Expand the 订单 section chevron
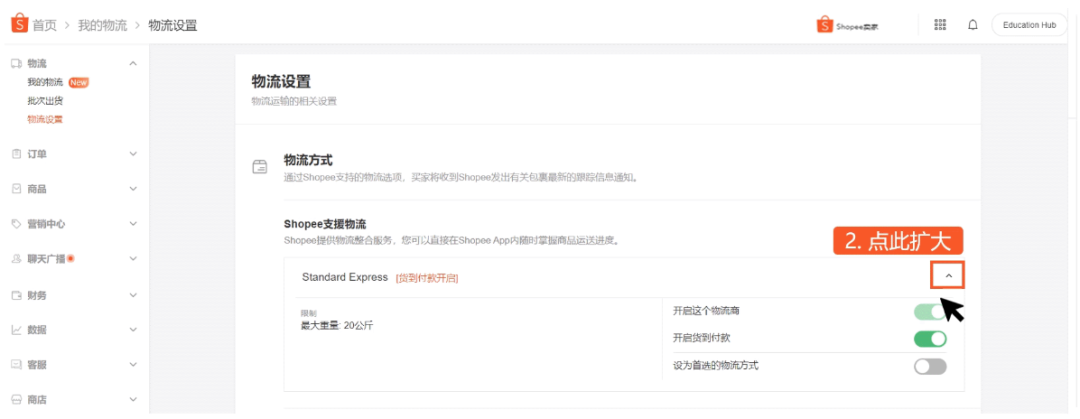The height and width of the screenshot is (419, 1080). pyautogui.click(x=134, y=154)
